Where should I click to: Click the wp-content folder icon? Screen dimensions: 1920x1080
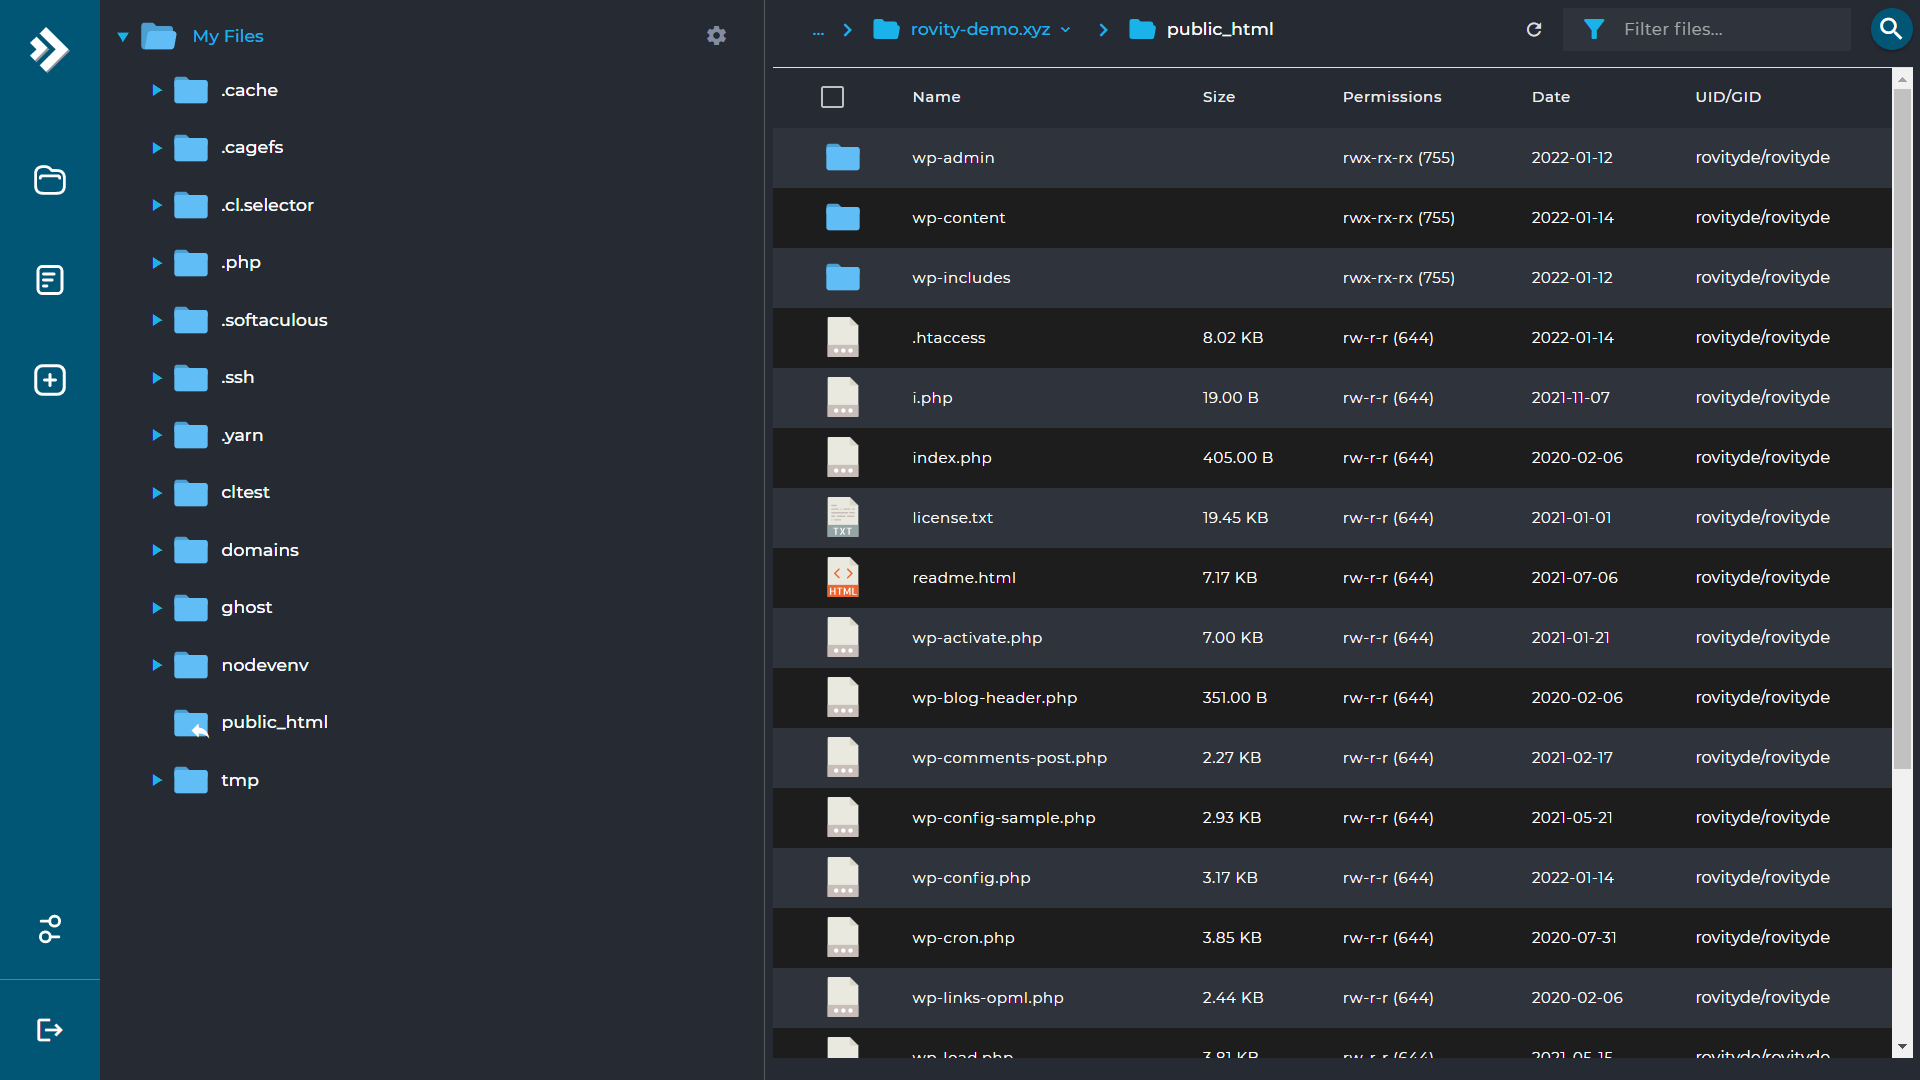(x=843, y=218)
